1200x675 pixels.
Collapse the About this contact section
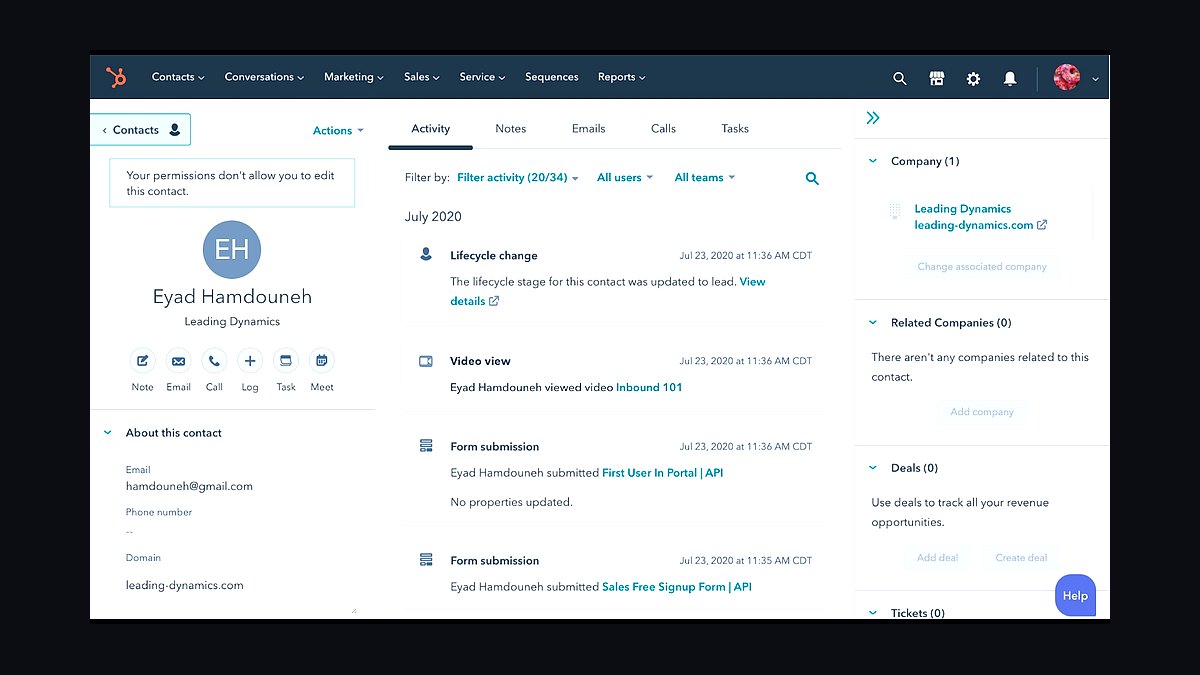pos(108,433)
